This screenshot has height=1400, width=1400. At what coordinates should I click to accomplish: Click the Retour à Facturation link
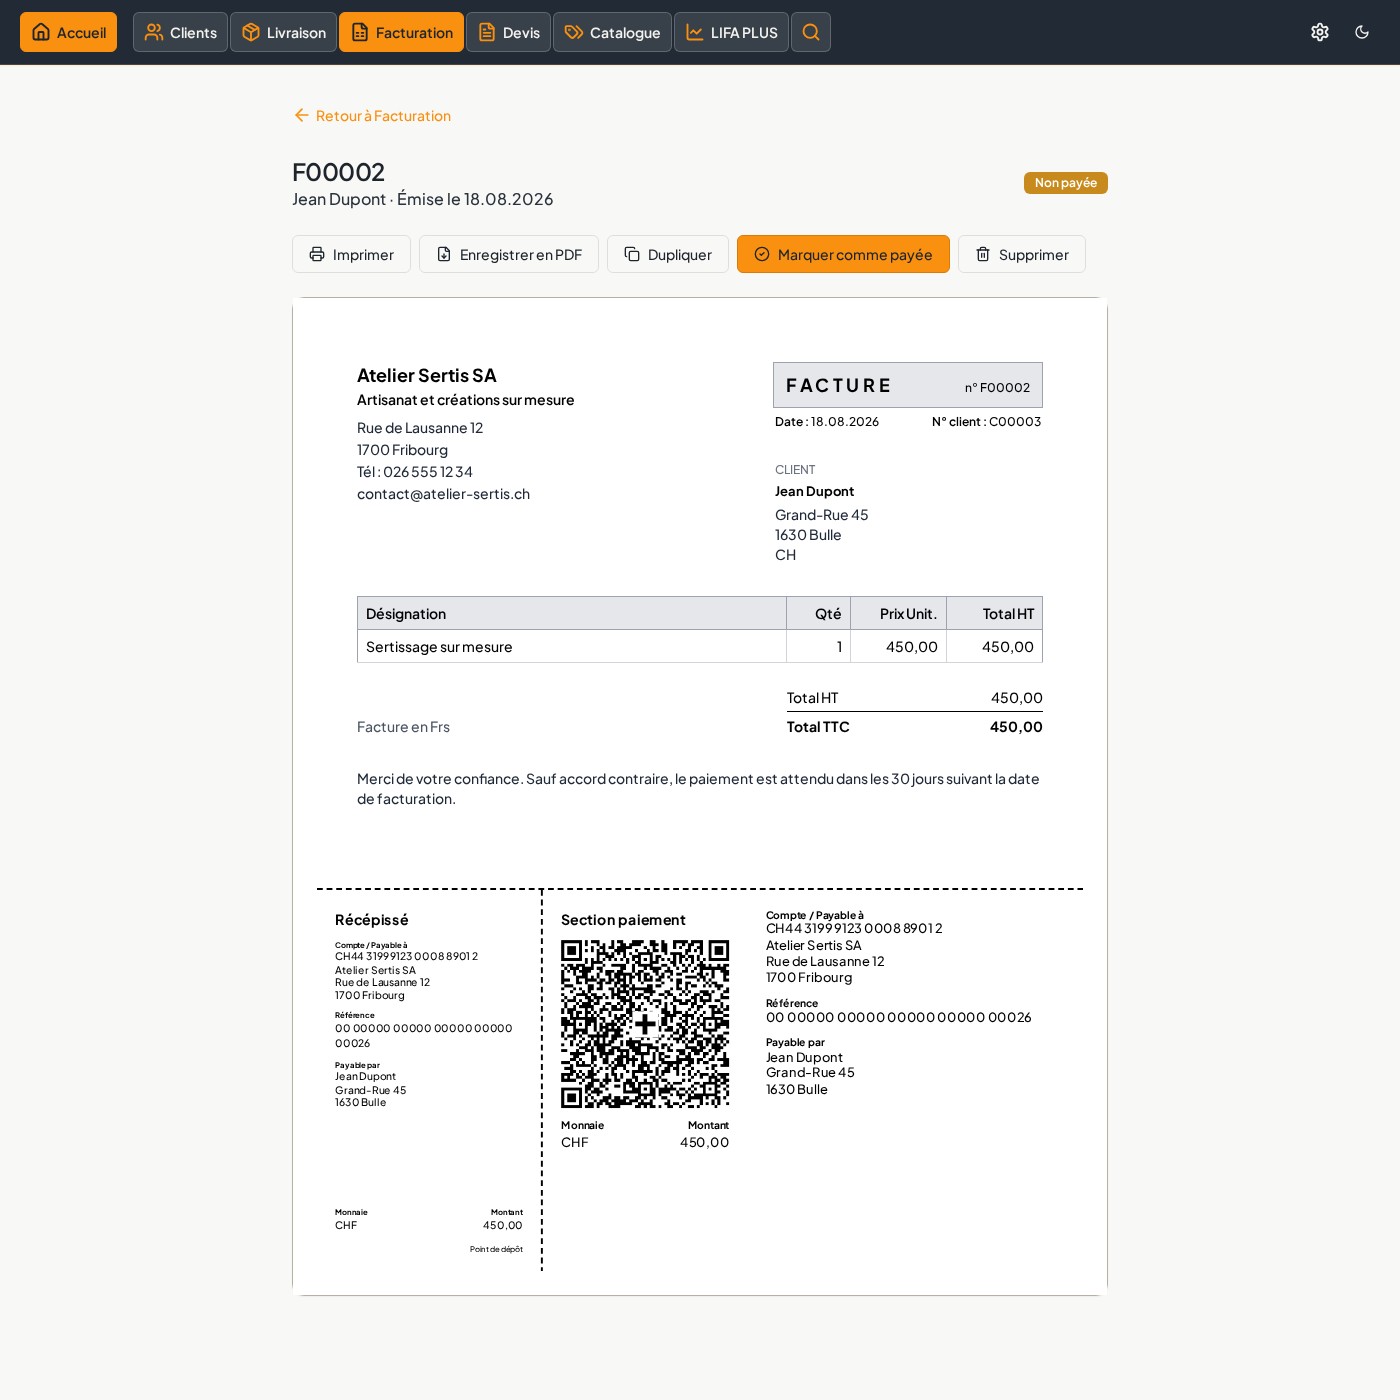(x=372, y=116)
